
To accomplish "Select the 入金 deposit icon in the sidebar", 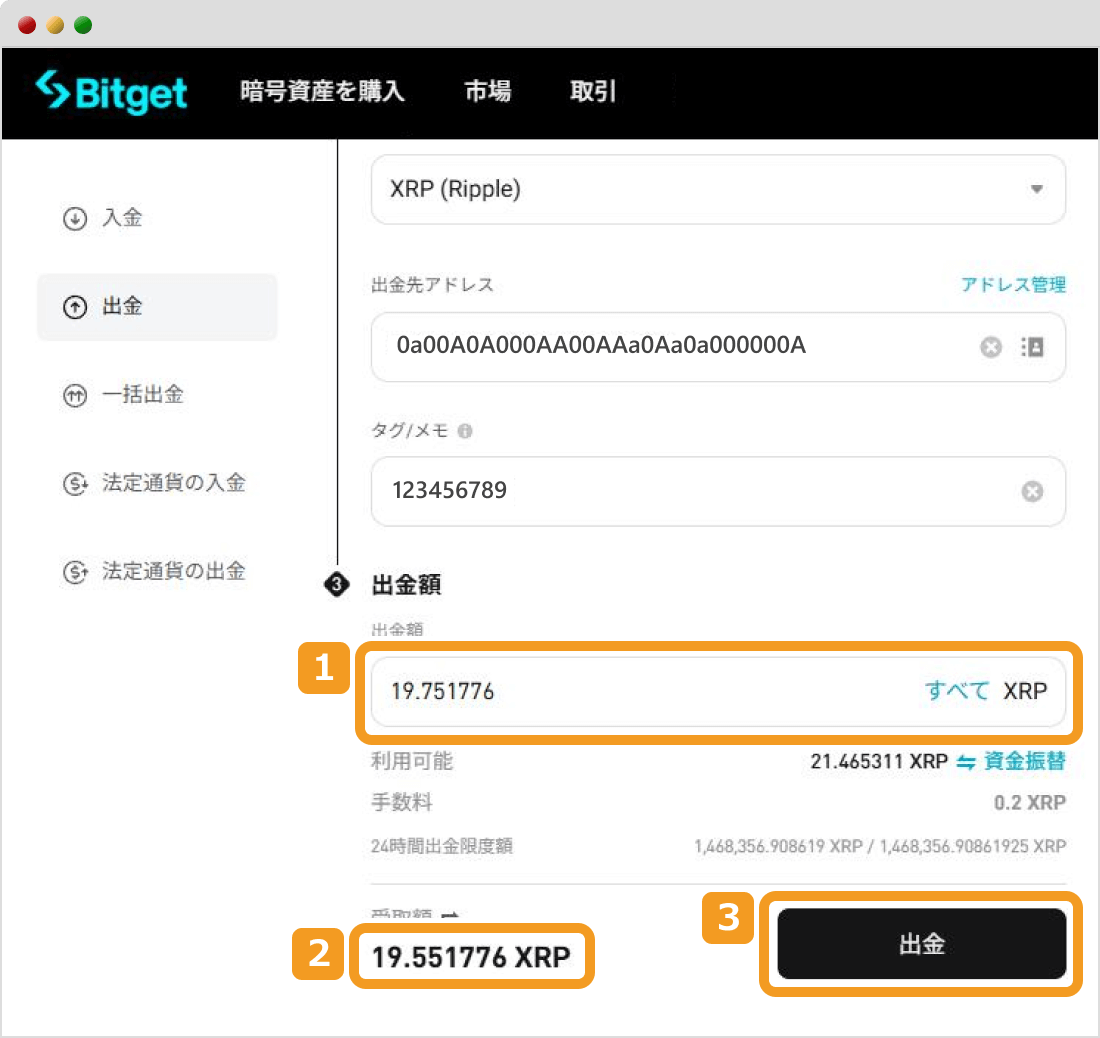I will (x=75, y=218).
